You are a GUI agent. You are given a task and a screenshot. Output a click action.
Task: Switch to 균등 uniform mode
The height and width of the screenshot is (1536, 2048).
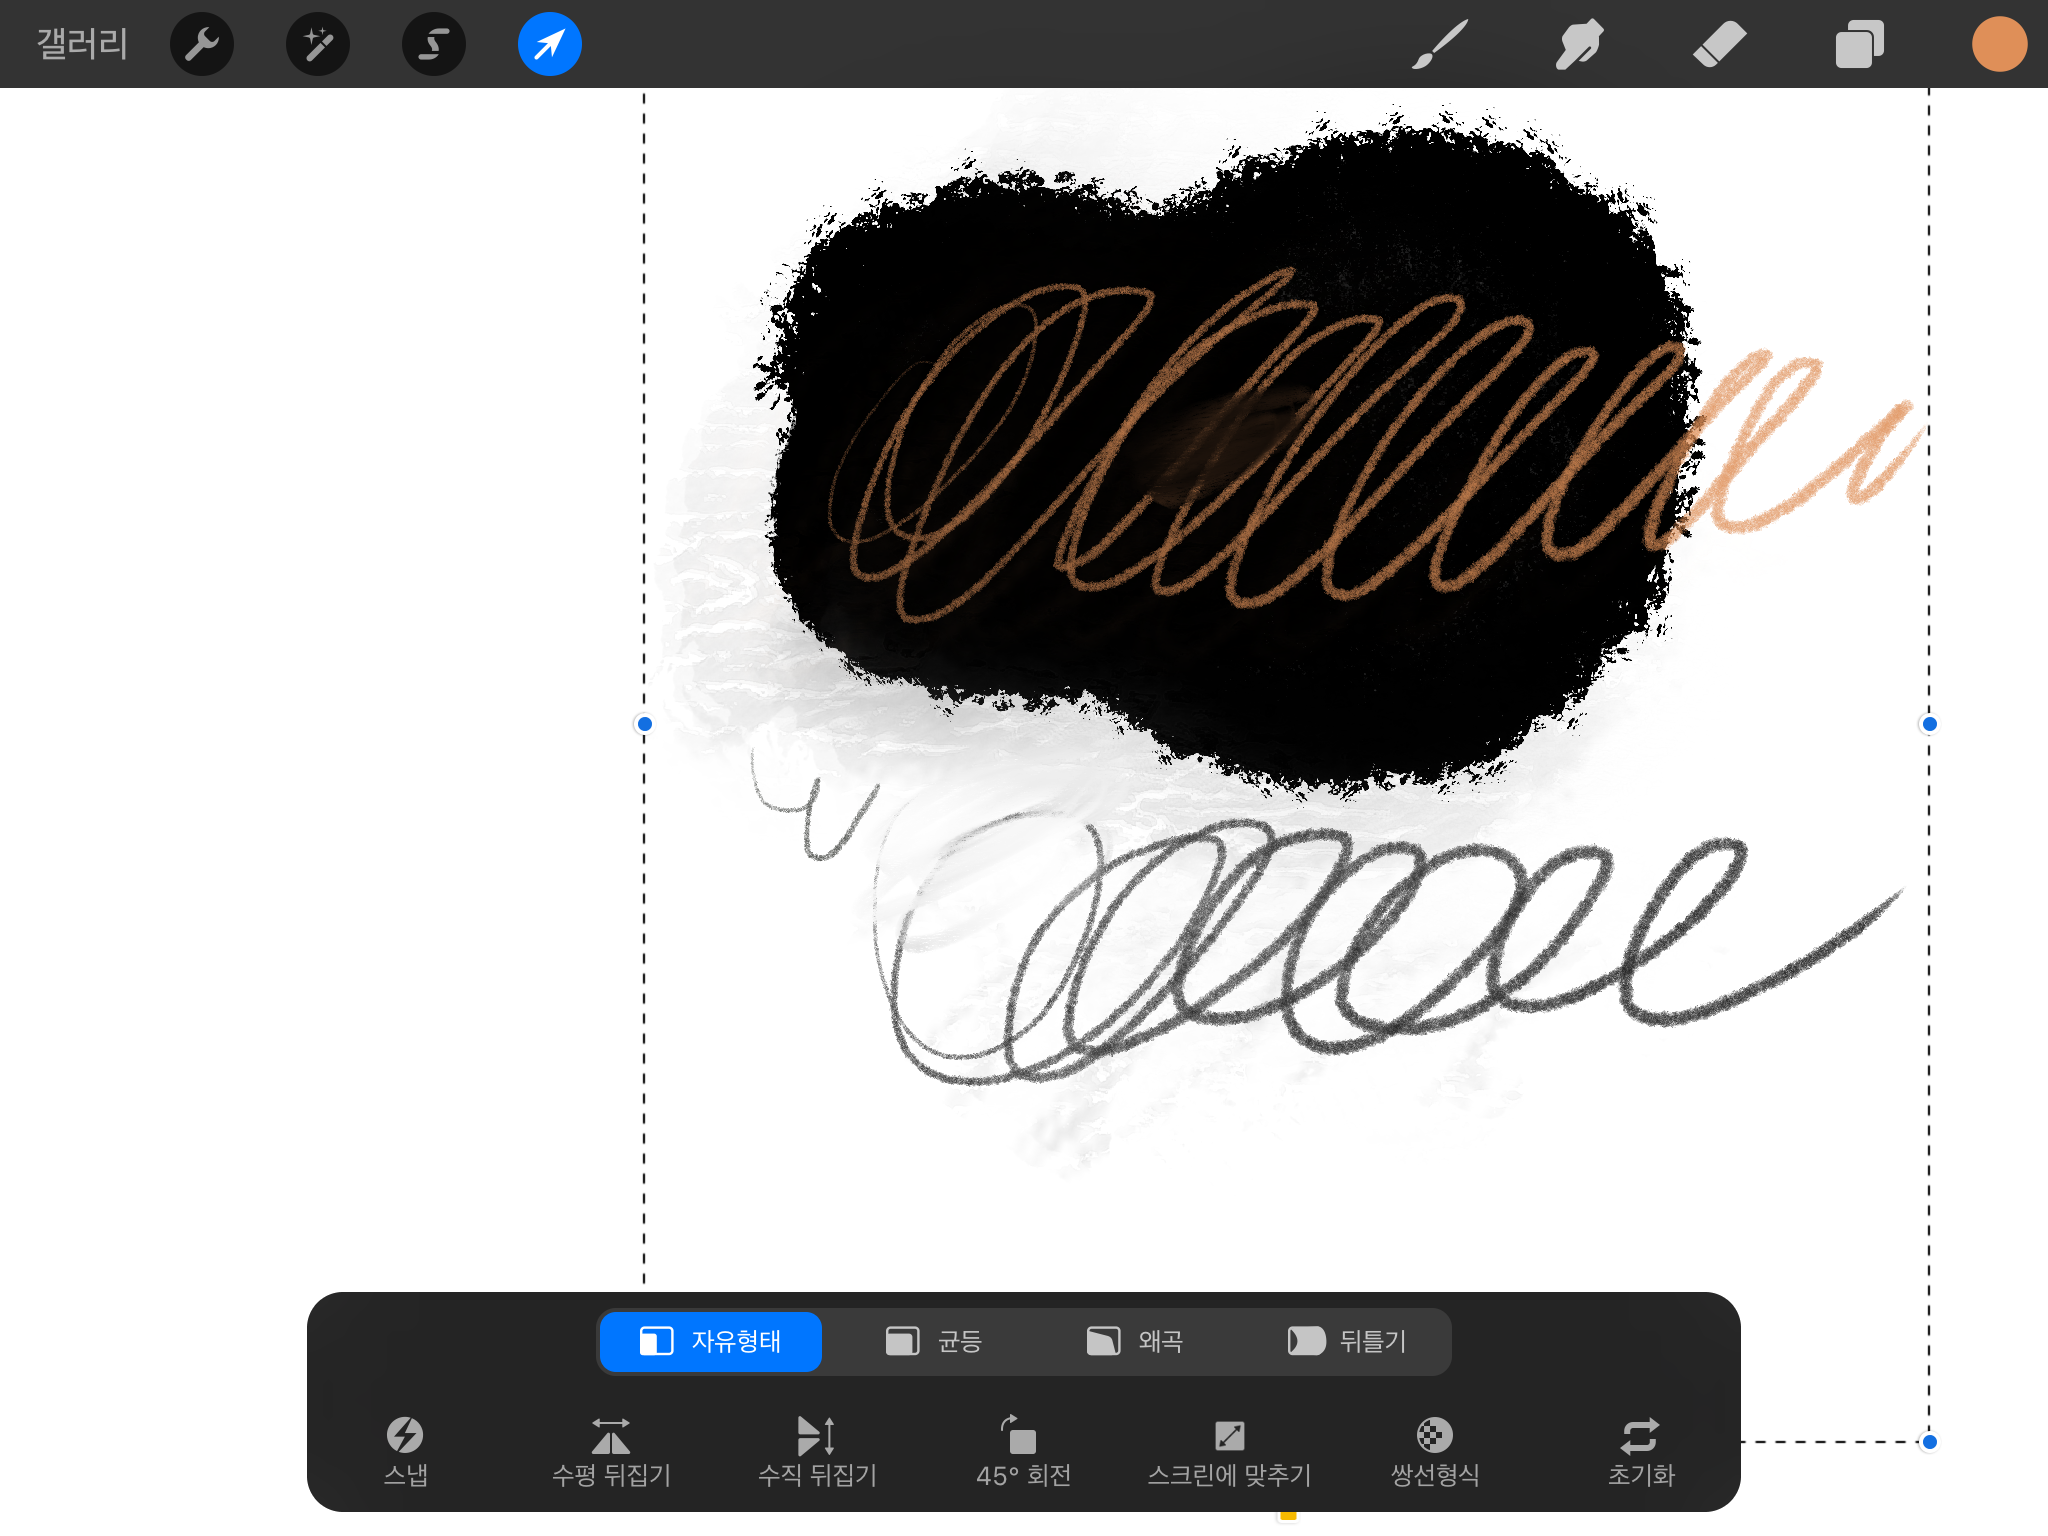tap(934, 1341)
